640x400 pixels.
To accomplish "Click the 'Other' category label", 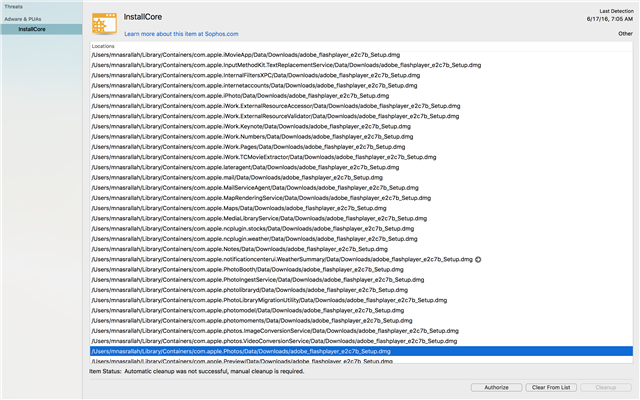I will 625,34.
